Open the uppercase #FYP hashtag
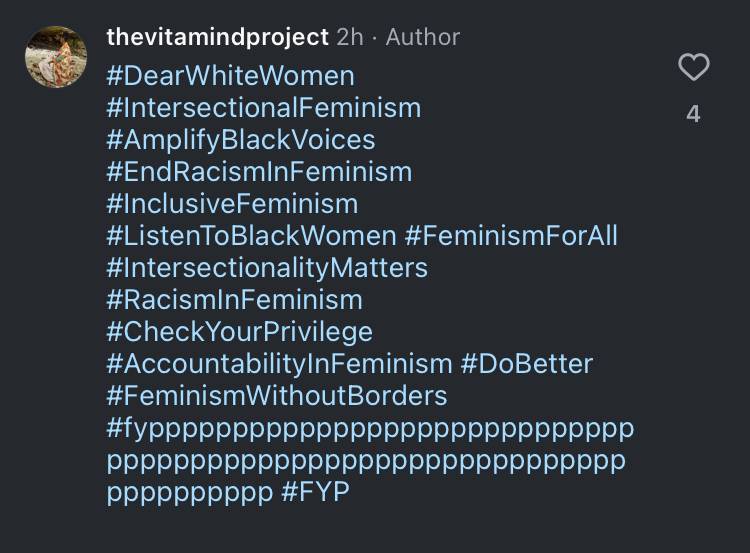750x553 pixels. coord(315,492)
